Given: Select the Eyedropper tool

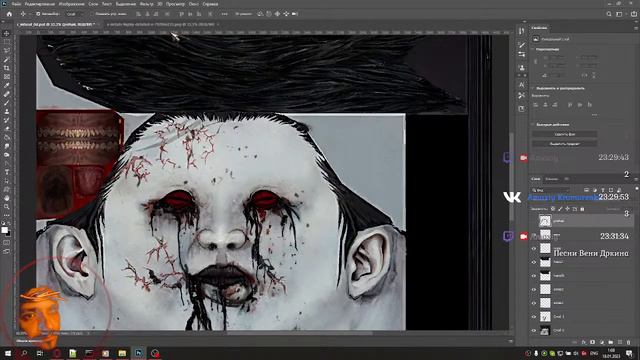Looking at the screenshot, I should coord(7,85).
